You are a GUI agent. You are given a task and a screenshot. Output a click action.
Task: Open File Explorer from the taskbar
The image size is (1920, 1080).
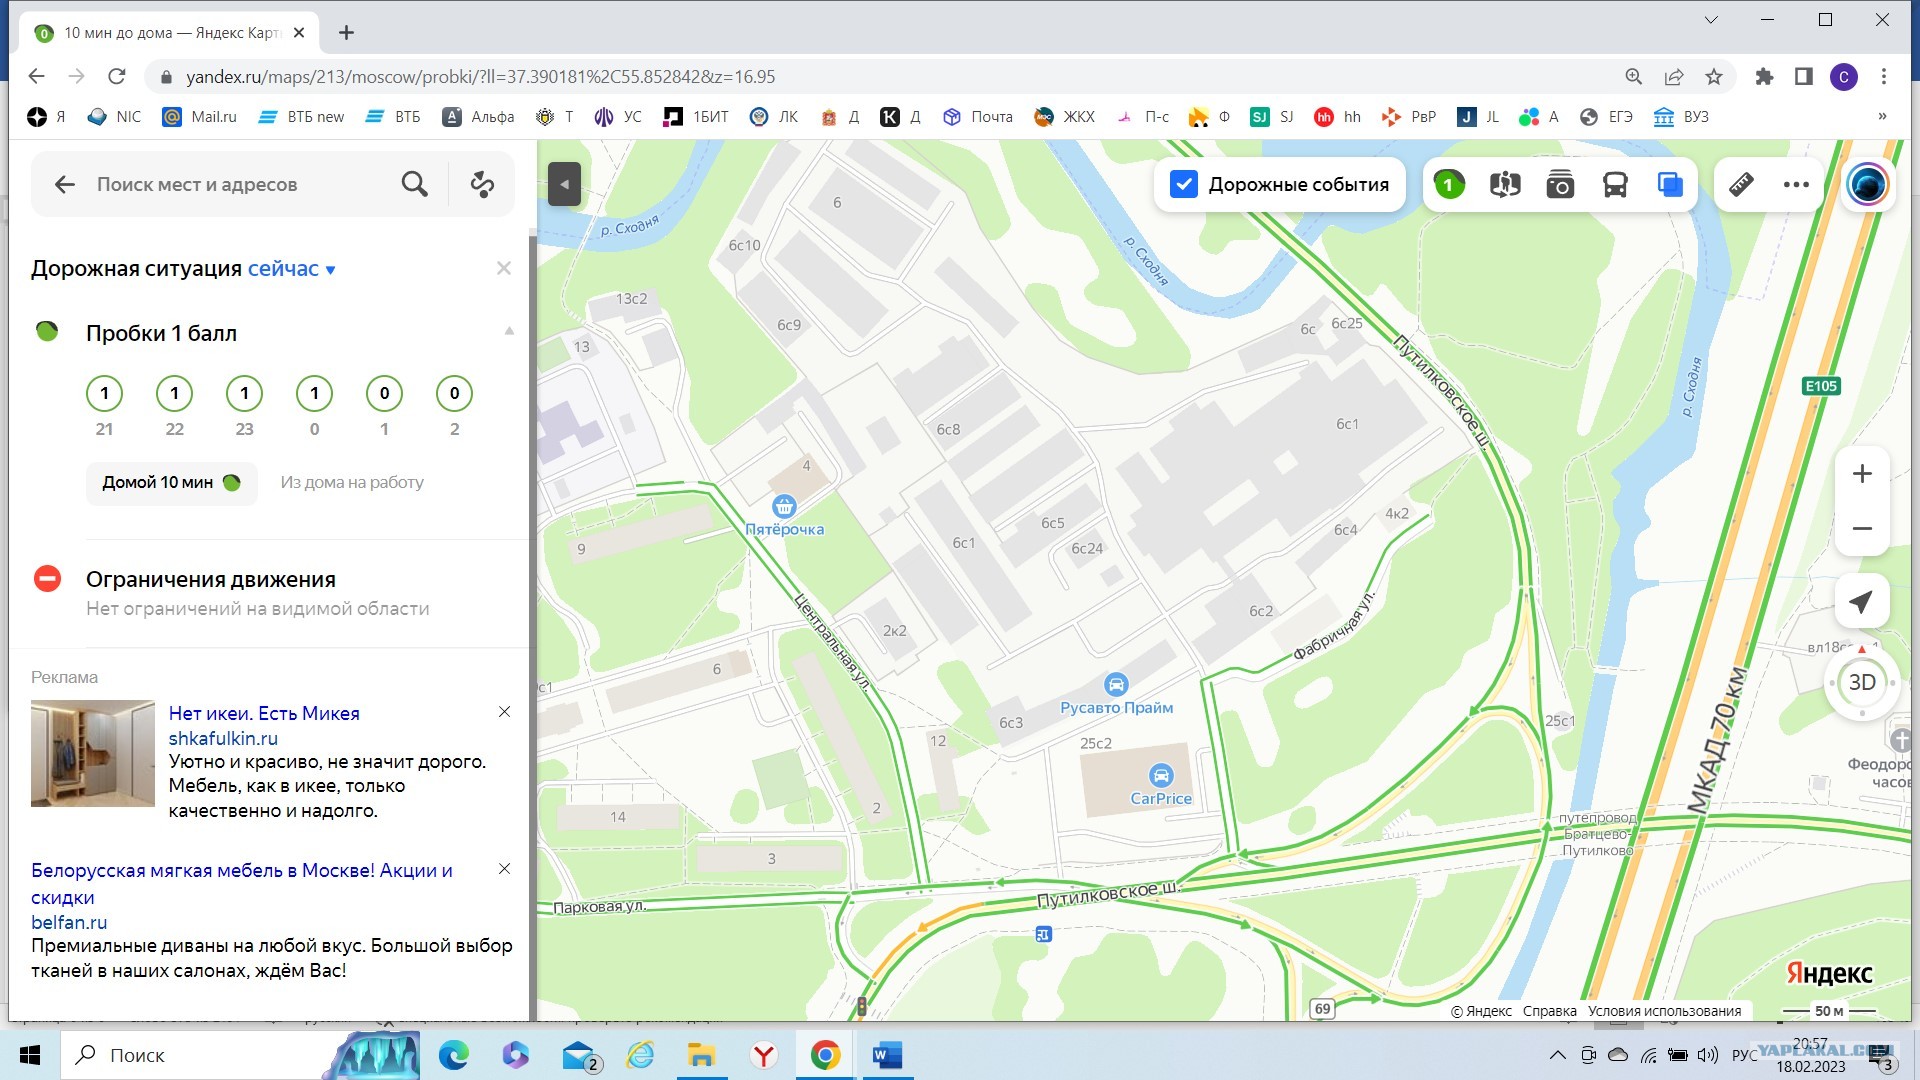click(702, 1055)
